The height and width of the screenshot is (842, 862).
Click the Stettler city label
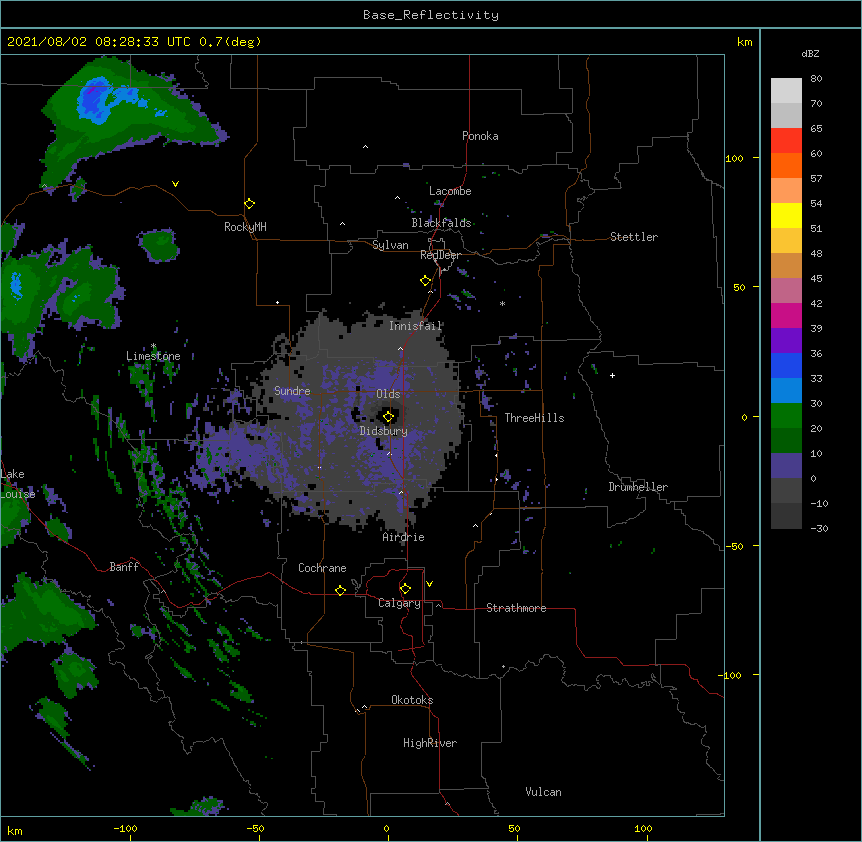pyautogui.click(x=633, y=237)
